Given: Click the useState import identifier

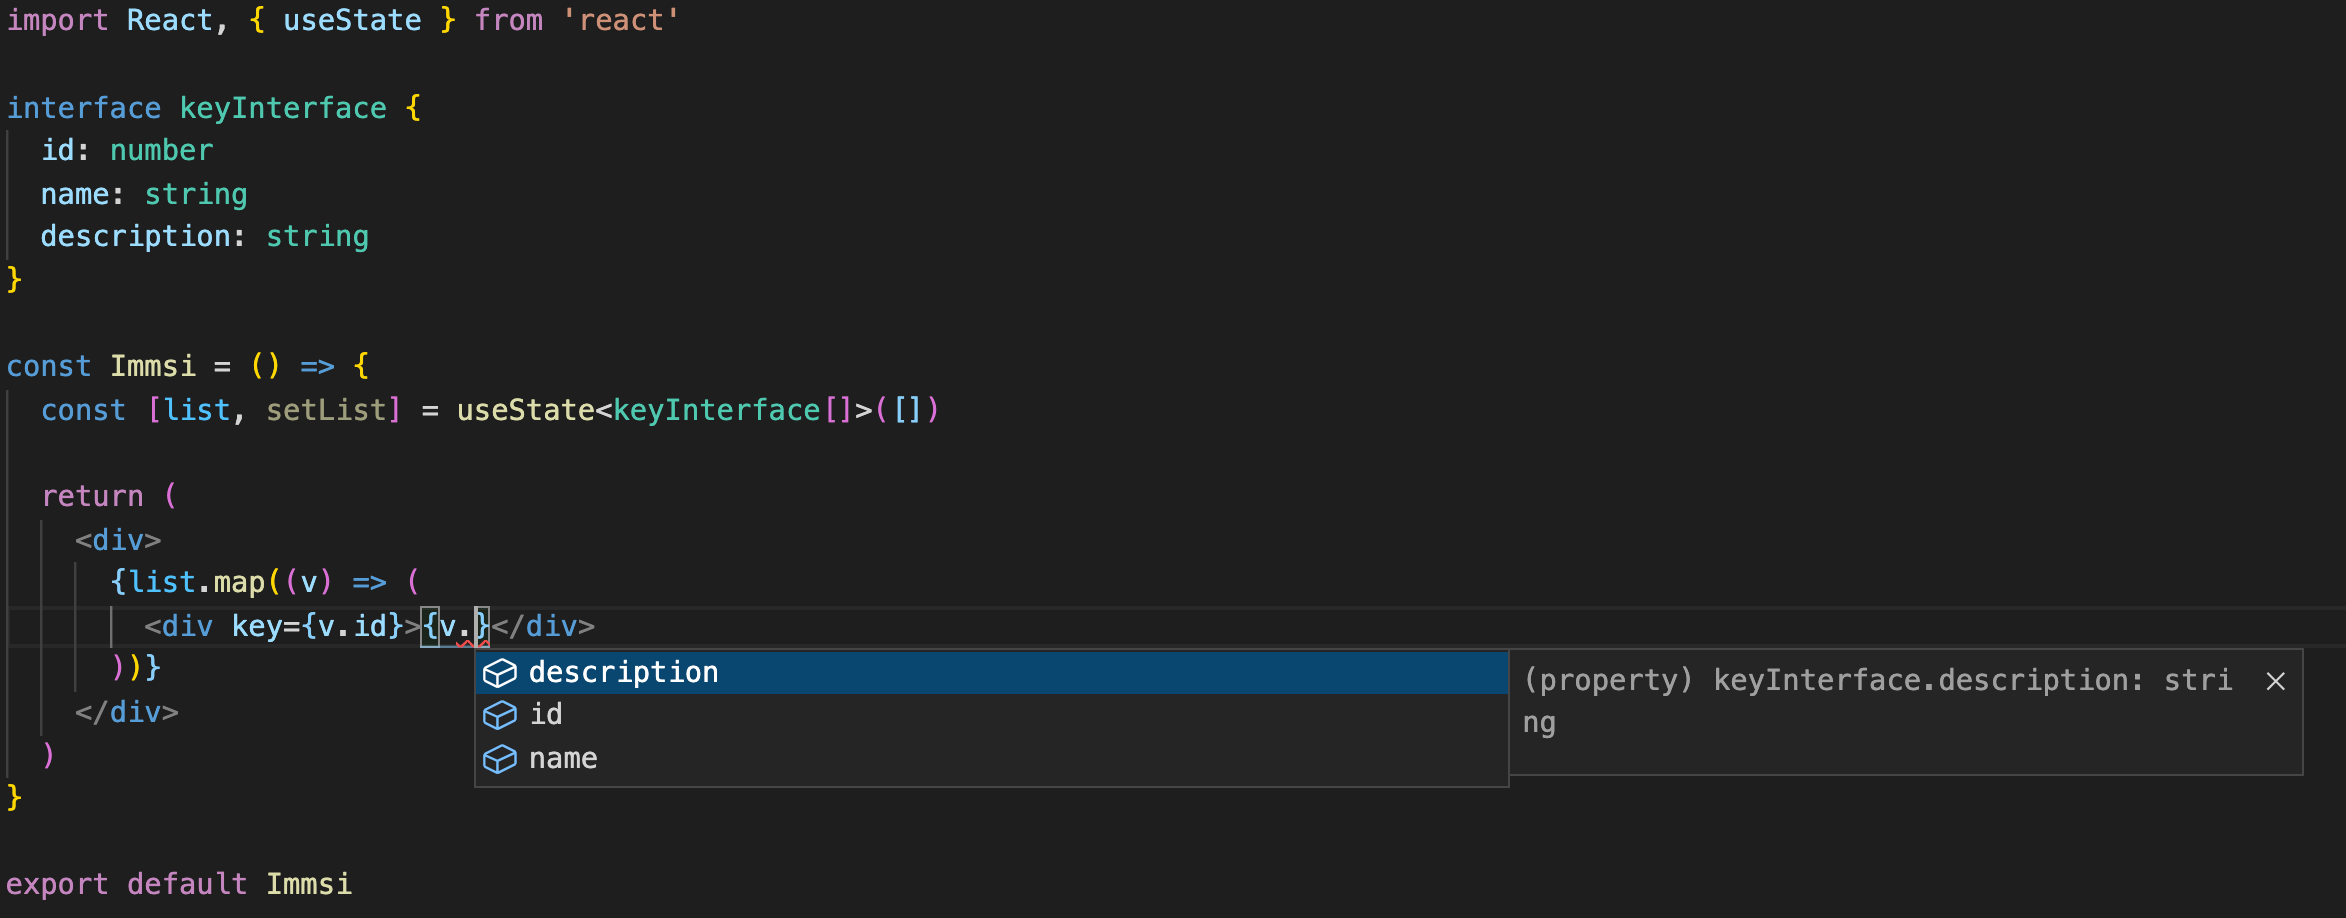Looking at the screenshot, I should [352, 20].
